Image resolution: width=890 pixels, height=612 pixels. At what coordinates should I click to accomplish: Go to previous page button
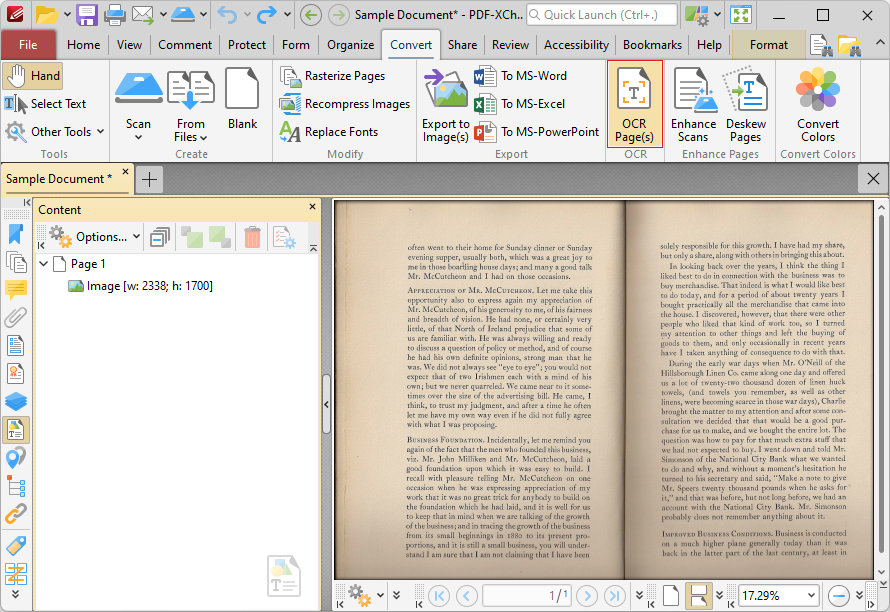(467, 596)
